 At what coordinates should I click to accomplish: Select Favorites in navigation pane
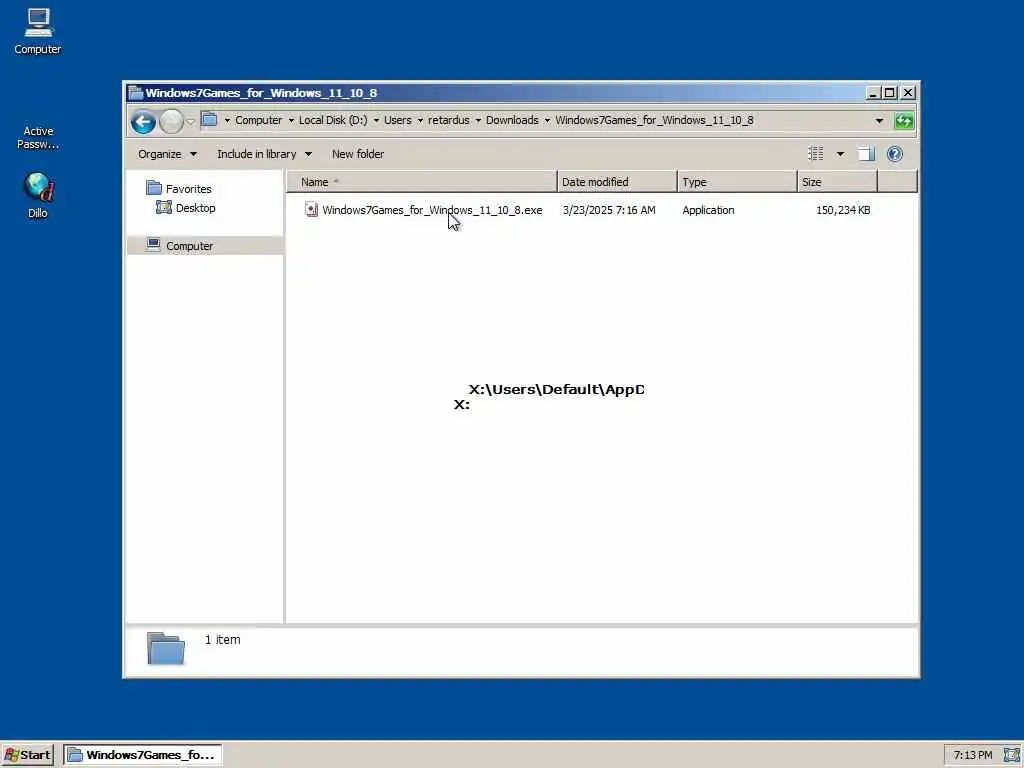click(179, 189)
